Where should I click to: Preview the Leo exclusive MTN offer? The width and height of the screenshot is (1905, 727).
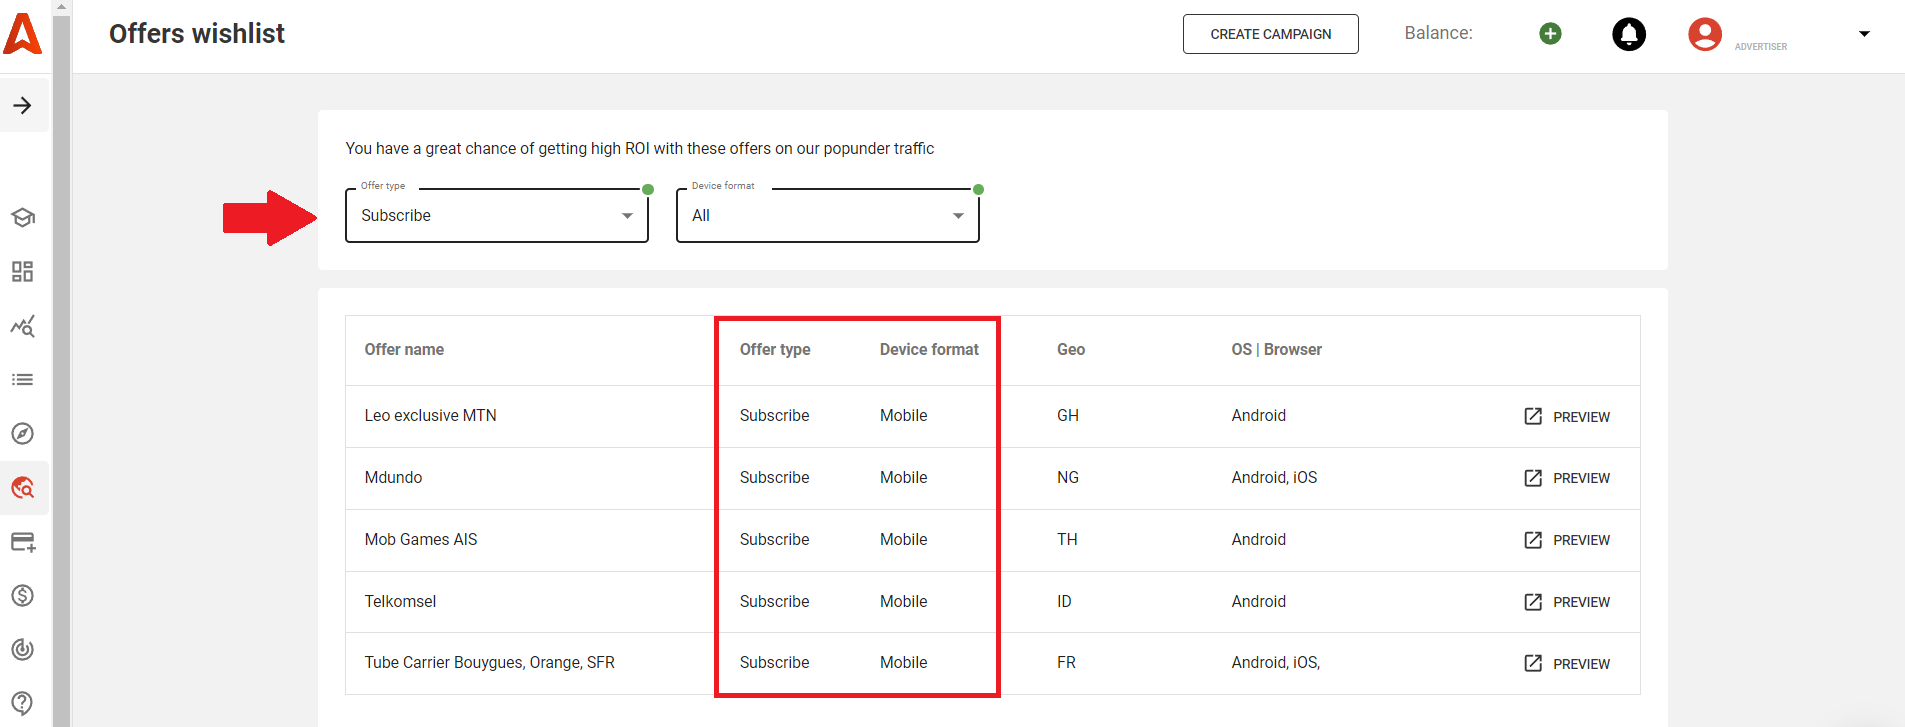click(x=1567, y=417)
